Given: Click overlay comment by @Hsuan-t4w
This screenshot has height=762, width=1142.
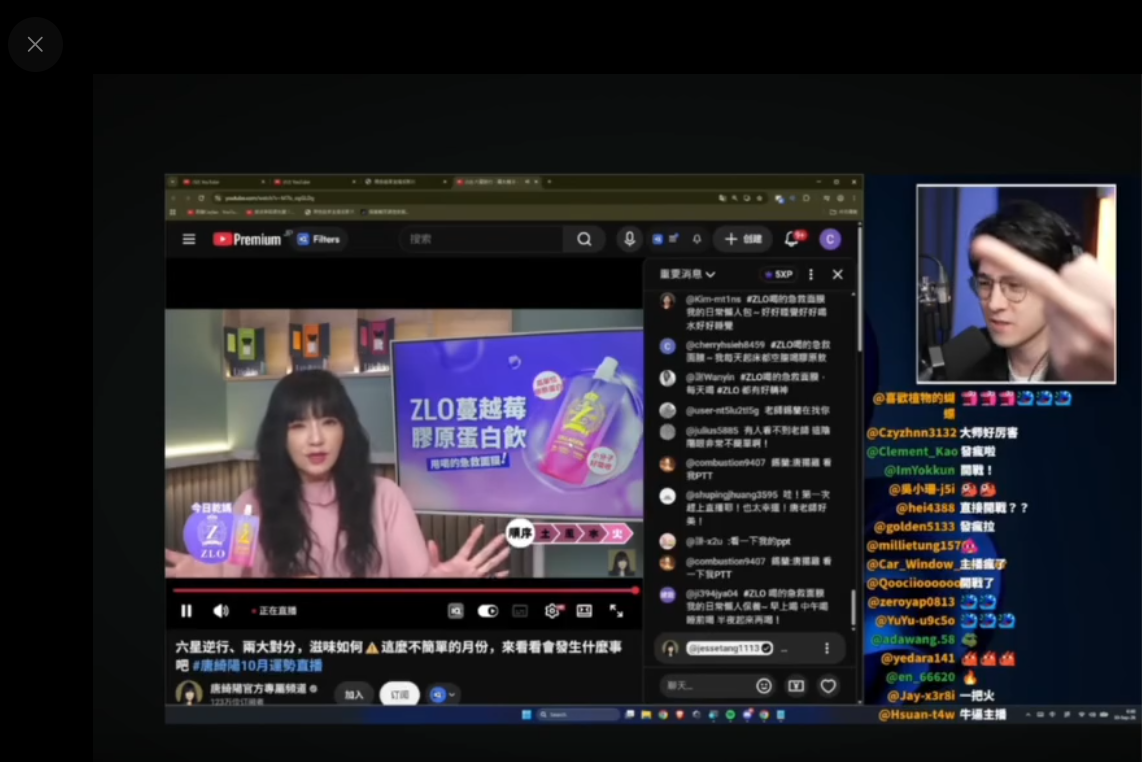Looking at the screenshot, I should click(x=942, y=715).
